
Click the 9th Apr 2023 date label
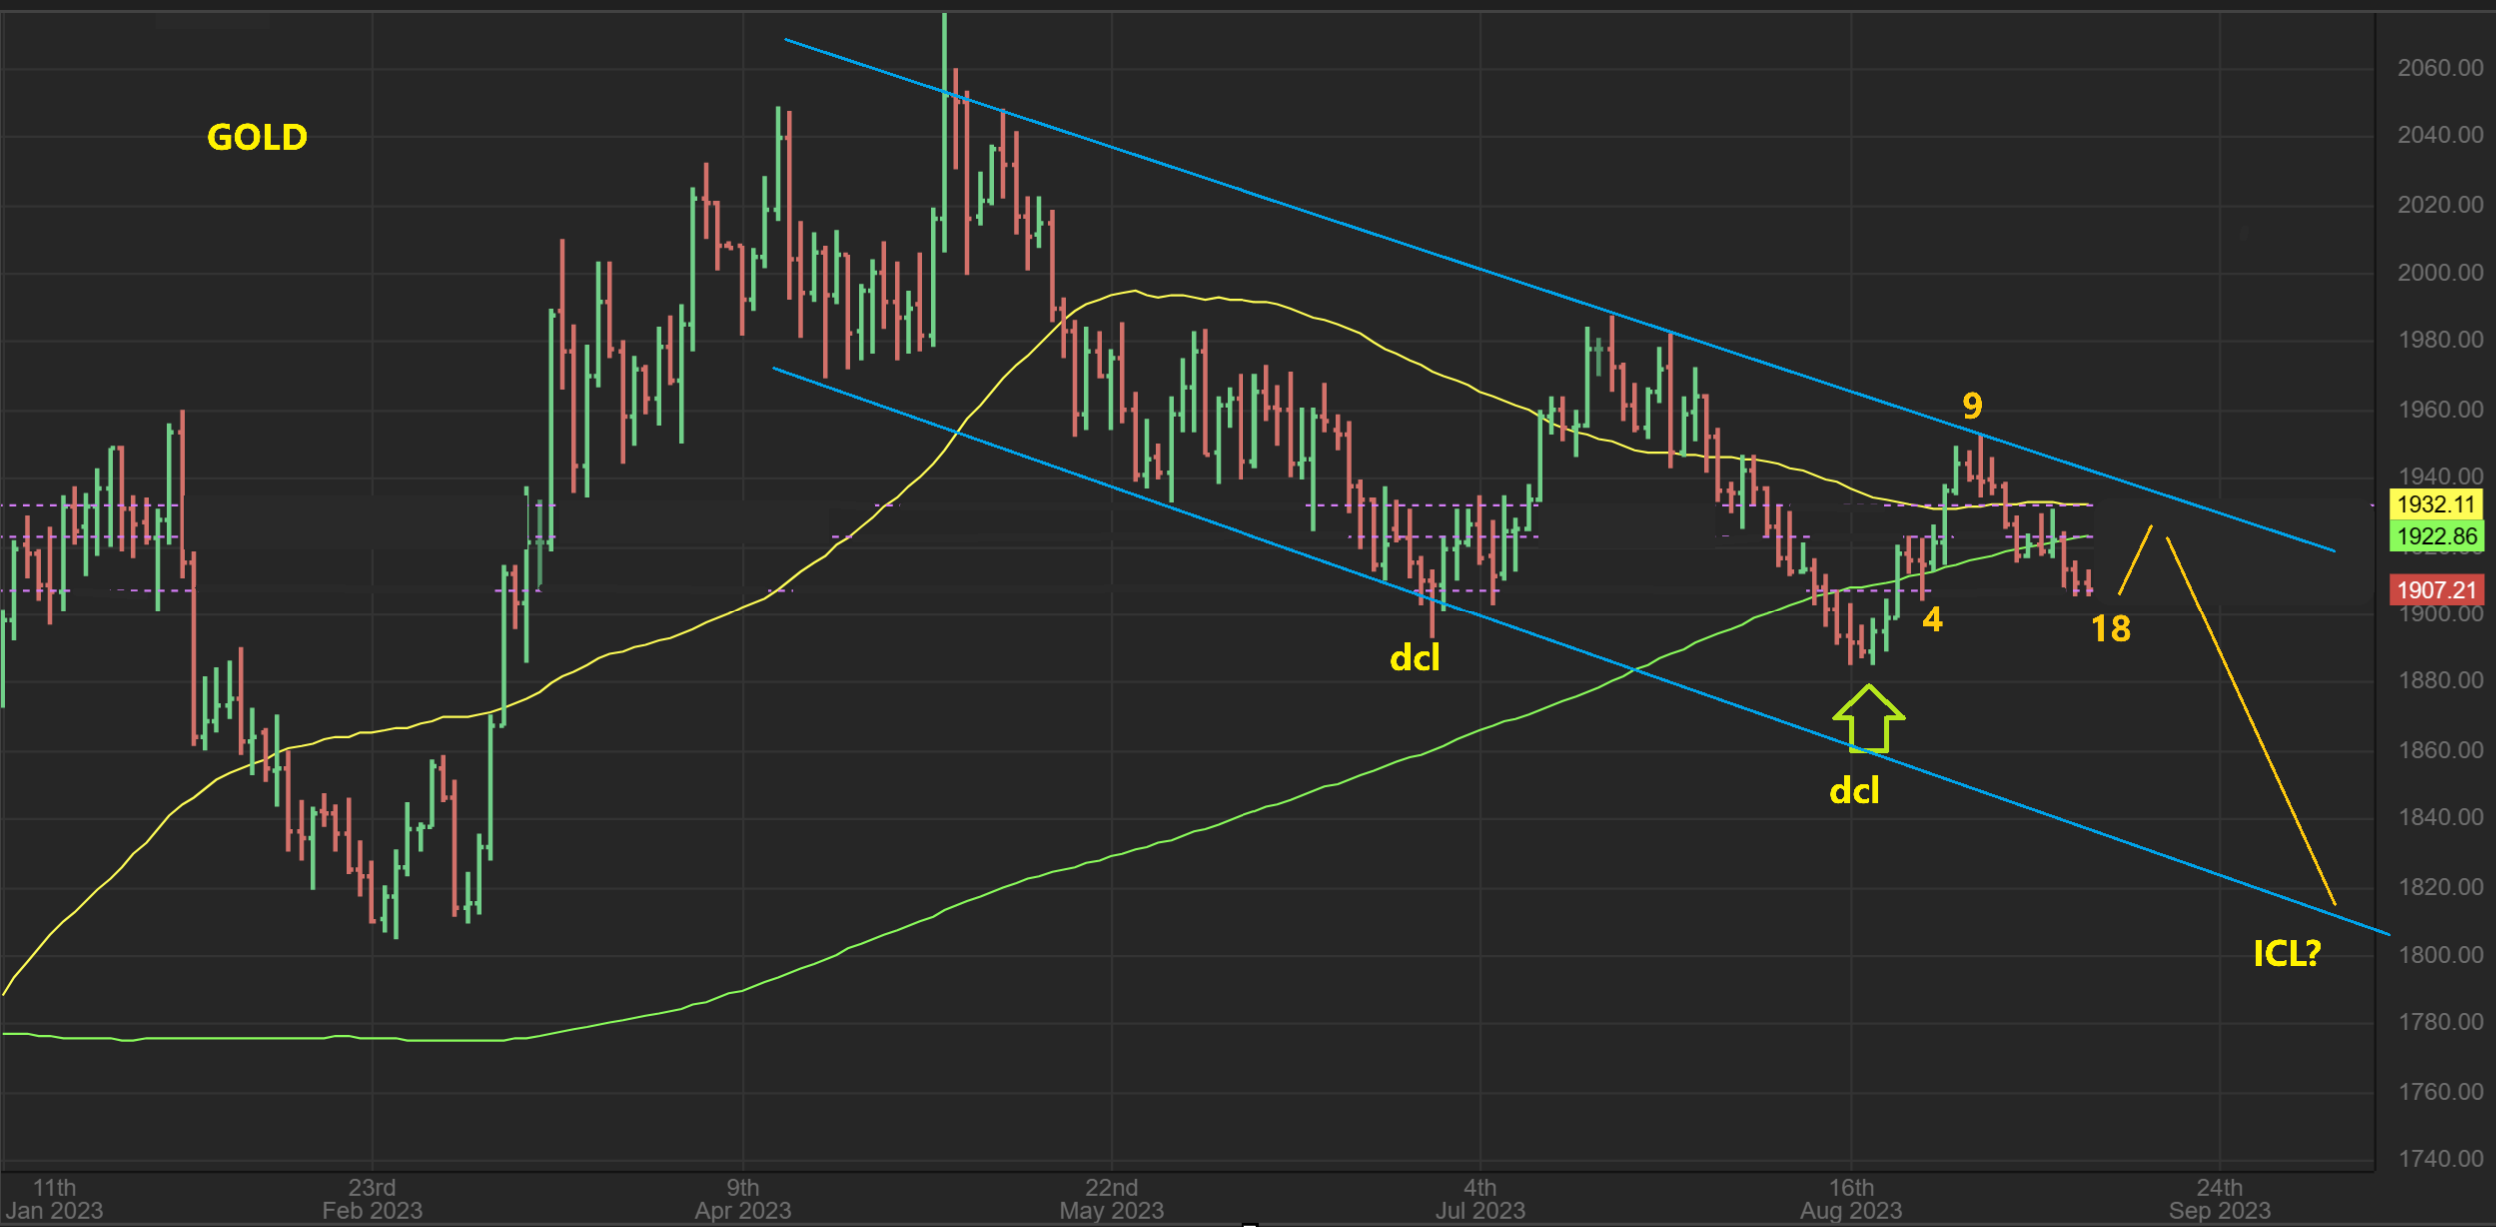[742, 1199]
